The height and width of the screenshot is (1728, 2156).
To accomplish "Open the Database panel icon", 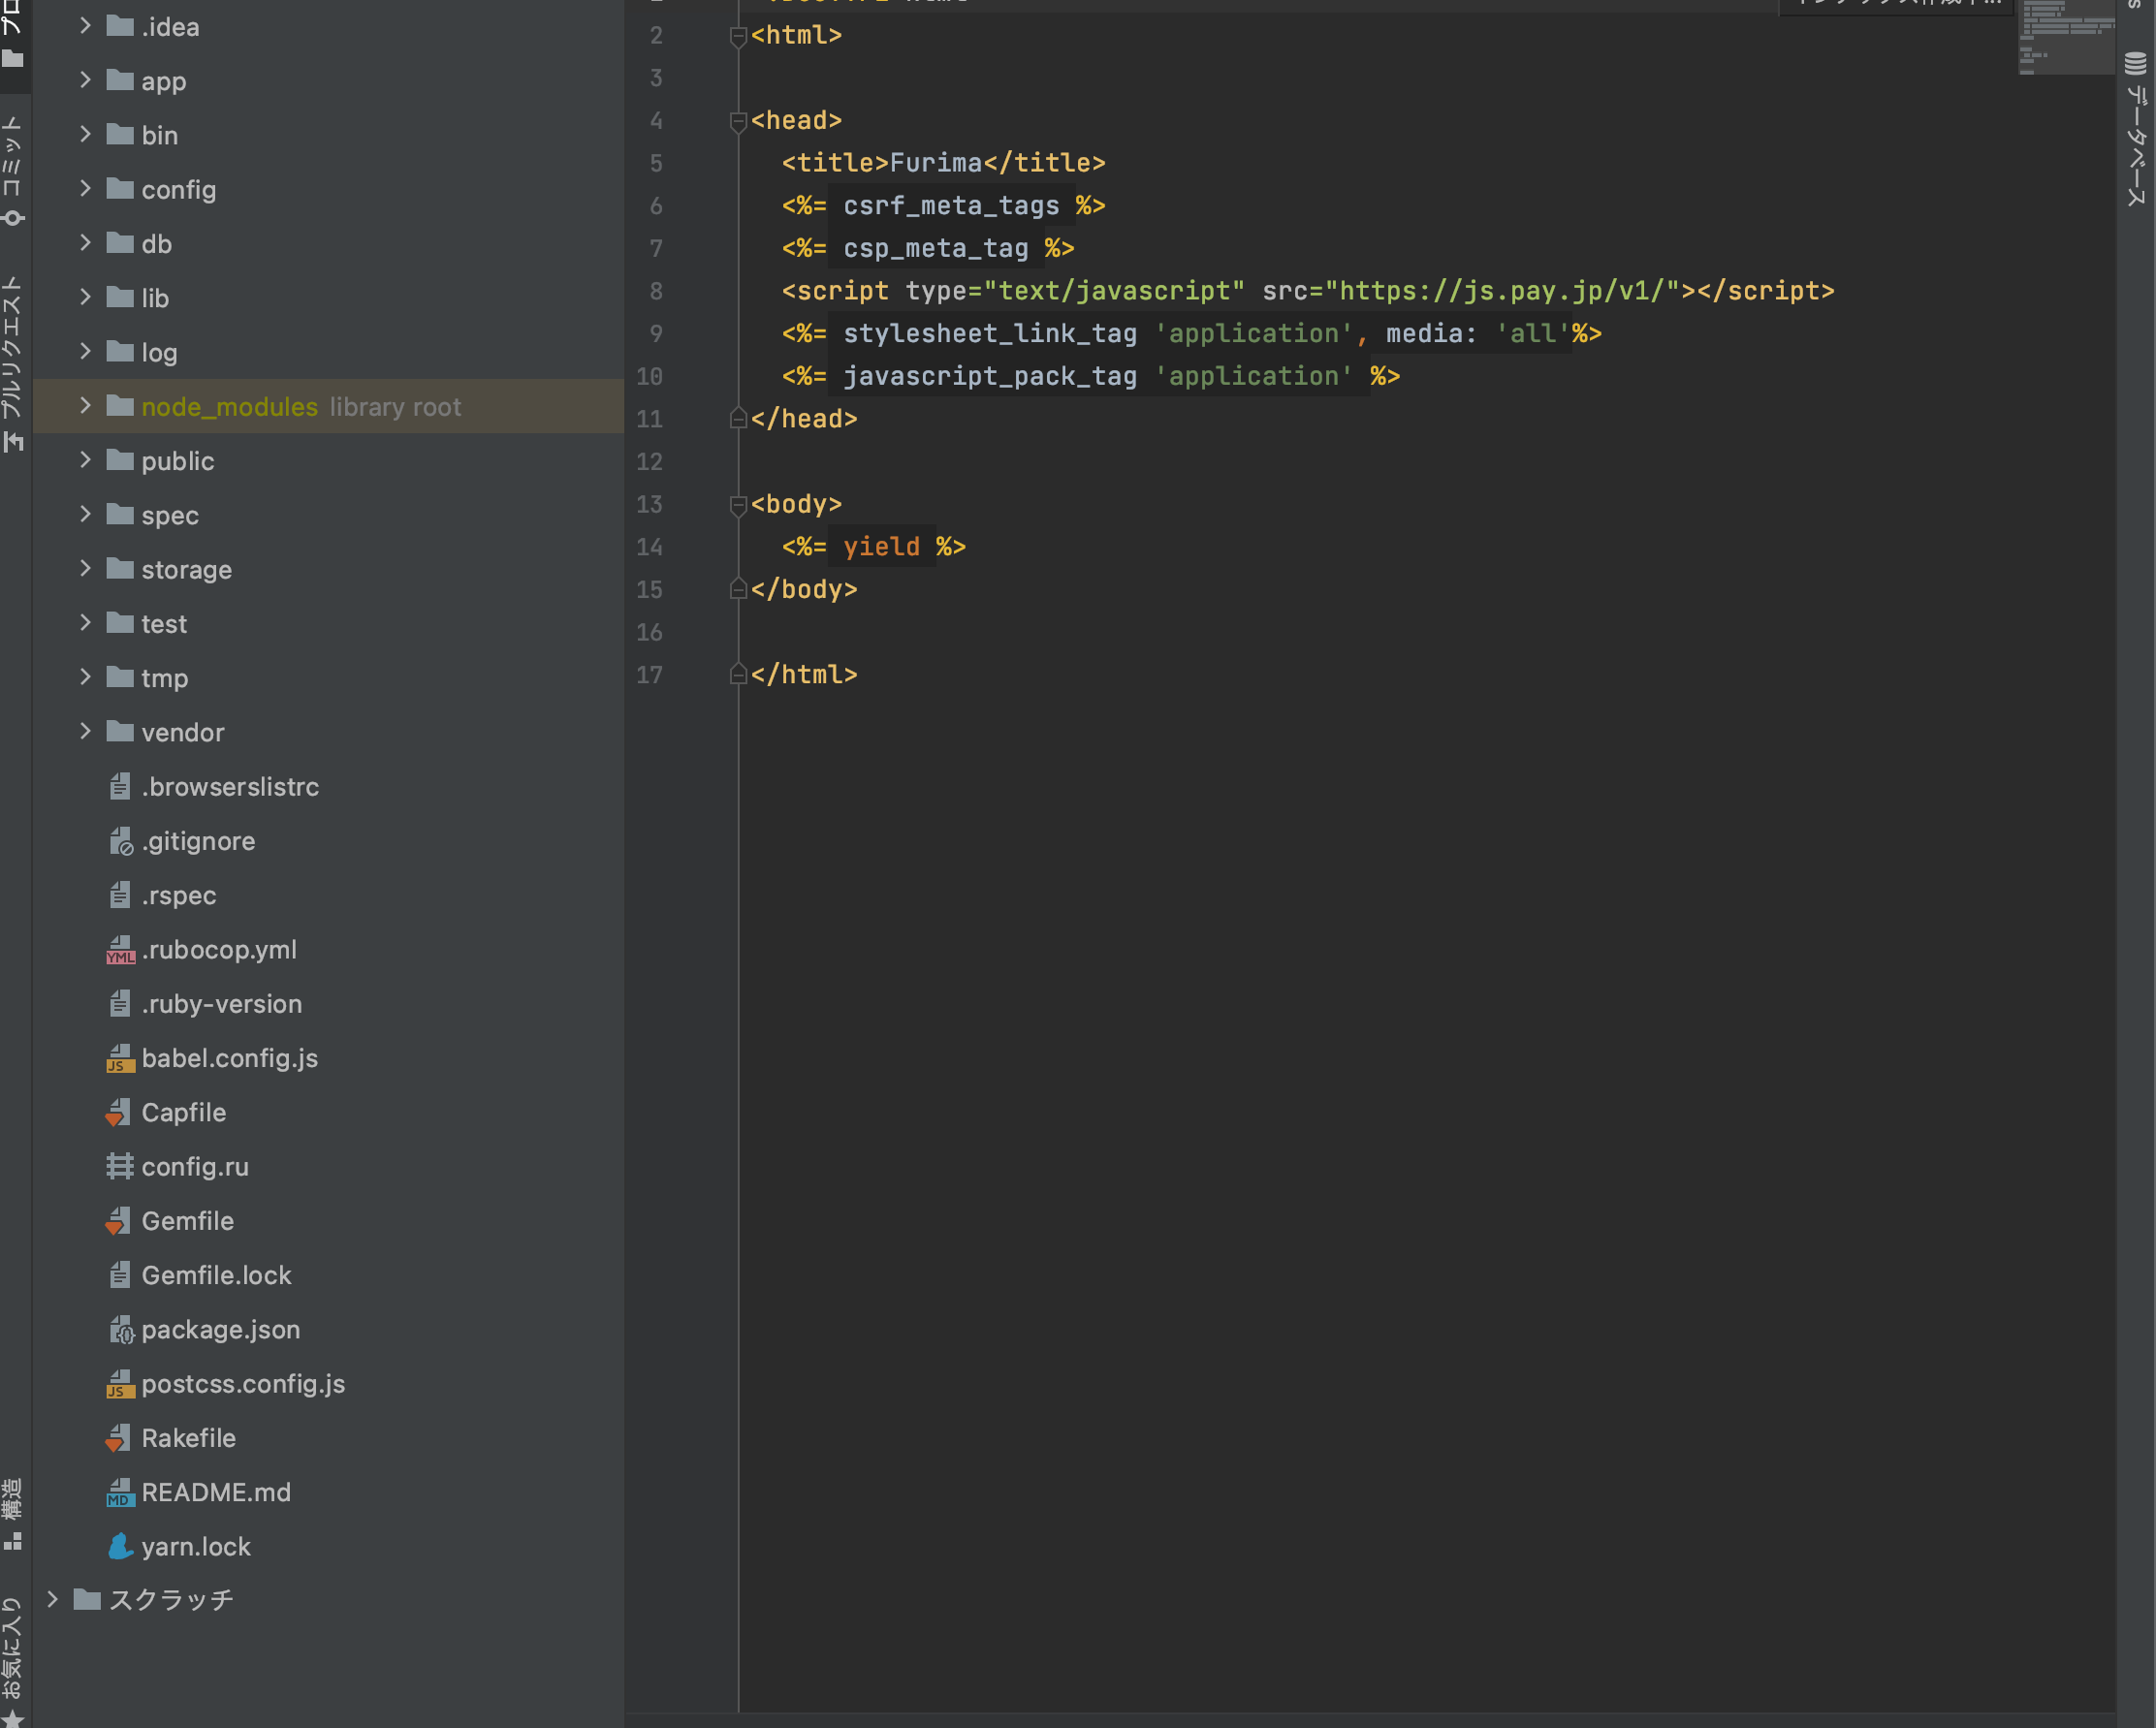I will 2135,64.
